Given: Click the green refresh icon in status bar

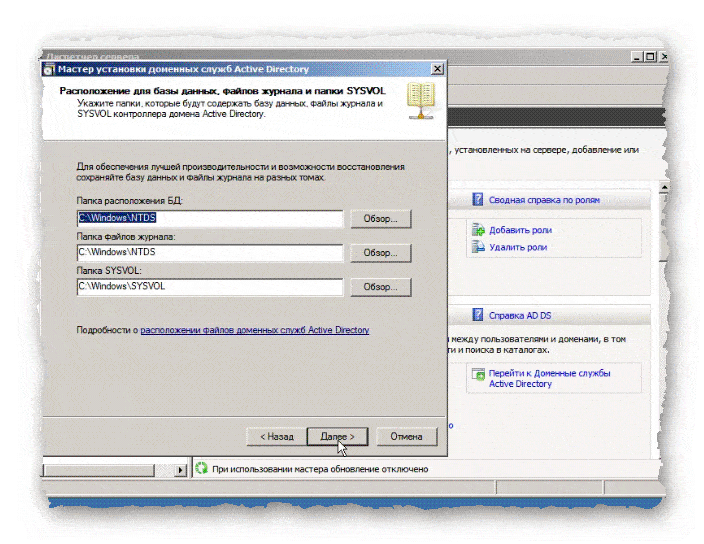Looking at the screenshot, I should coord(202,469).
